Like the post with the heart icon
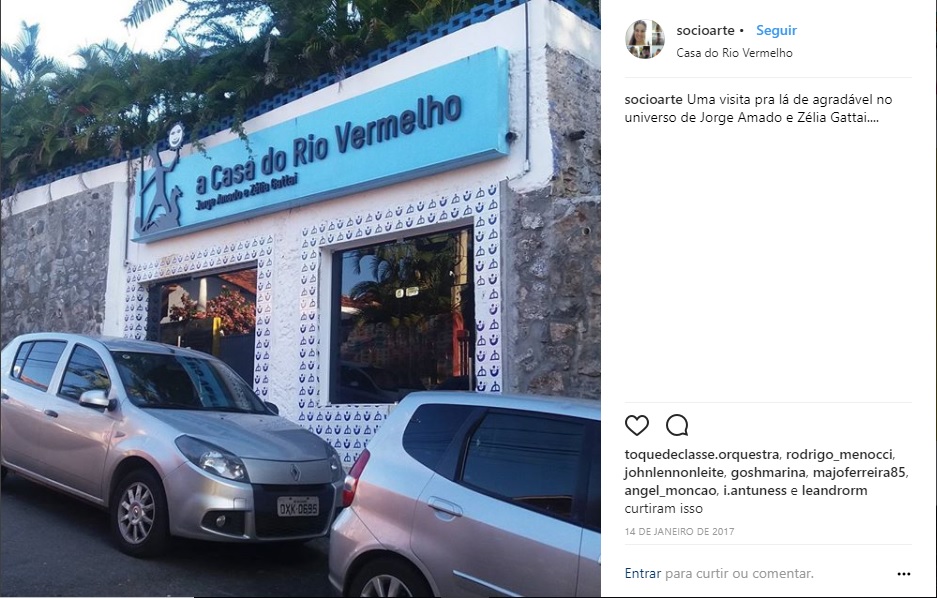 [636, 425]
